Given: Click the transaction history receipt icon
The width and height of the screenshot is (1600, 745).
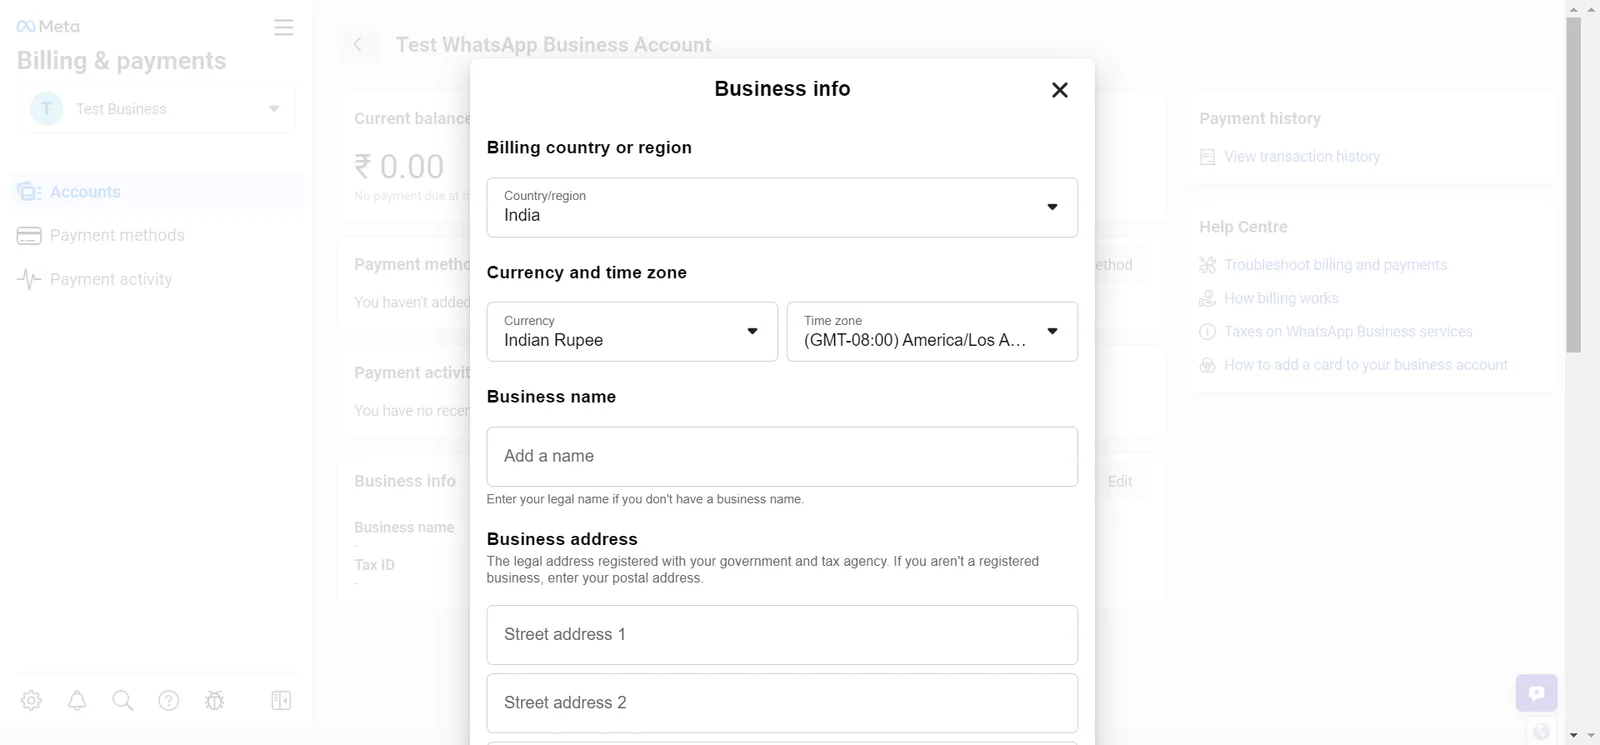Looking at the screenshot, I should point(1208,157).
